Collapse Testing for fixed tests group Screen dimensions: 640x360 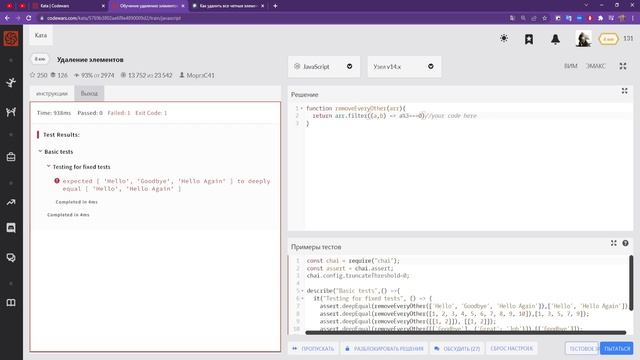(48, 167)
